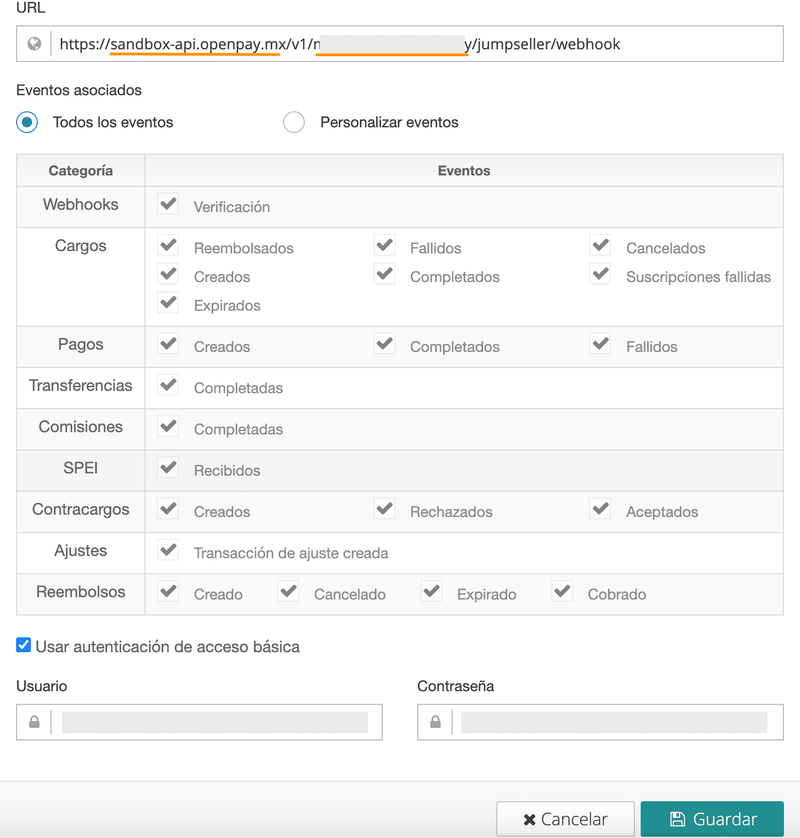Toggle Cargos Expirados checkbox
The width and height of the screenshot is (800, 838).
pyautogui.click(x=168, y=302)
